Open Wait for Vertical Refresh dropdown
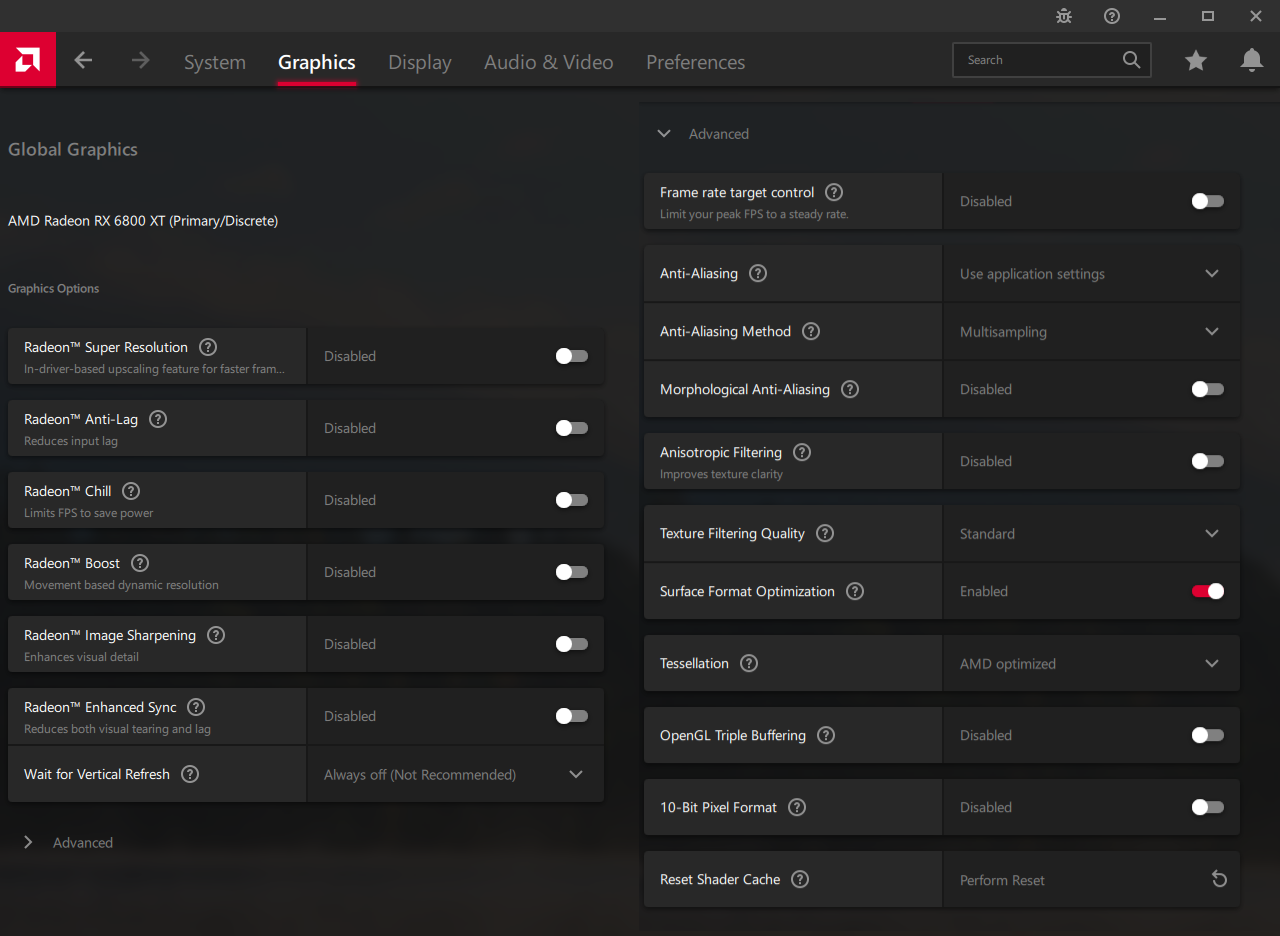Screen dimensions: 1280x936 point(455,774)
